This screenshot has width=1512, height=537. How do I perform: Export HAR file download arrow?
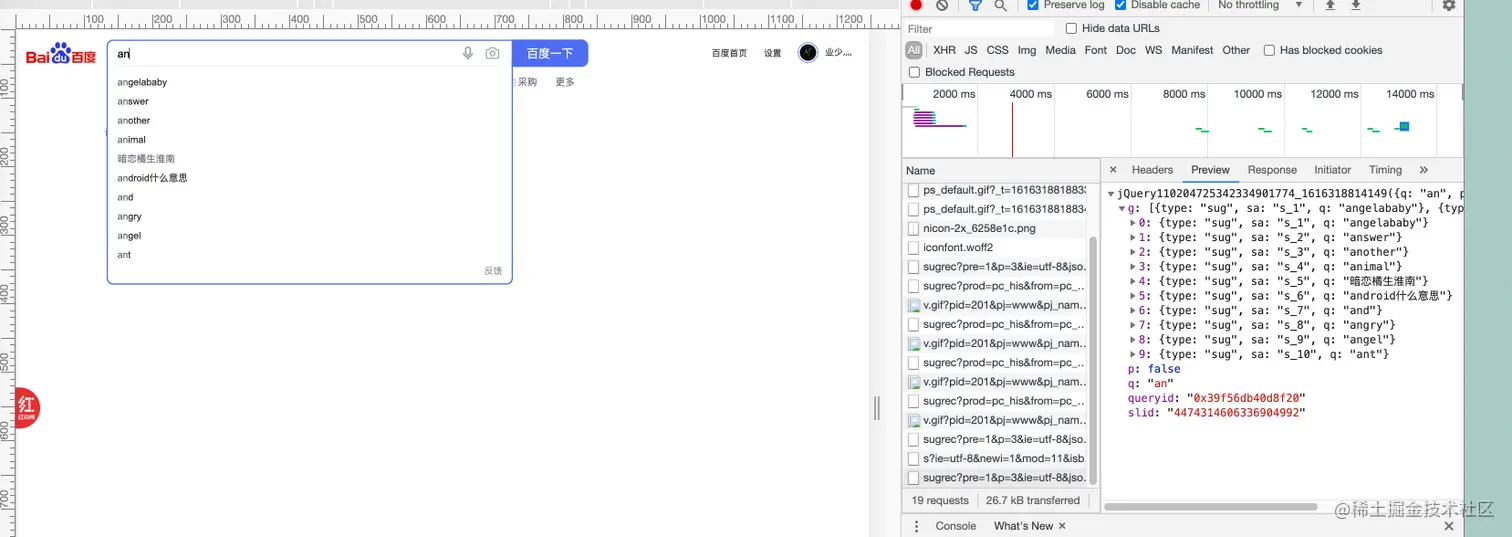click(1356, 5)
